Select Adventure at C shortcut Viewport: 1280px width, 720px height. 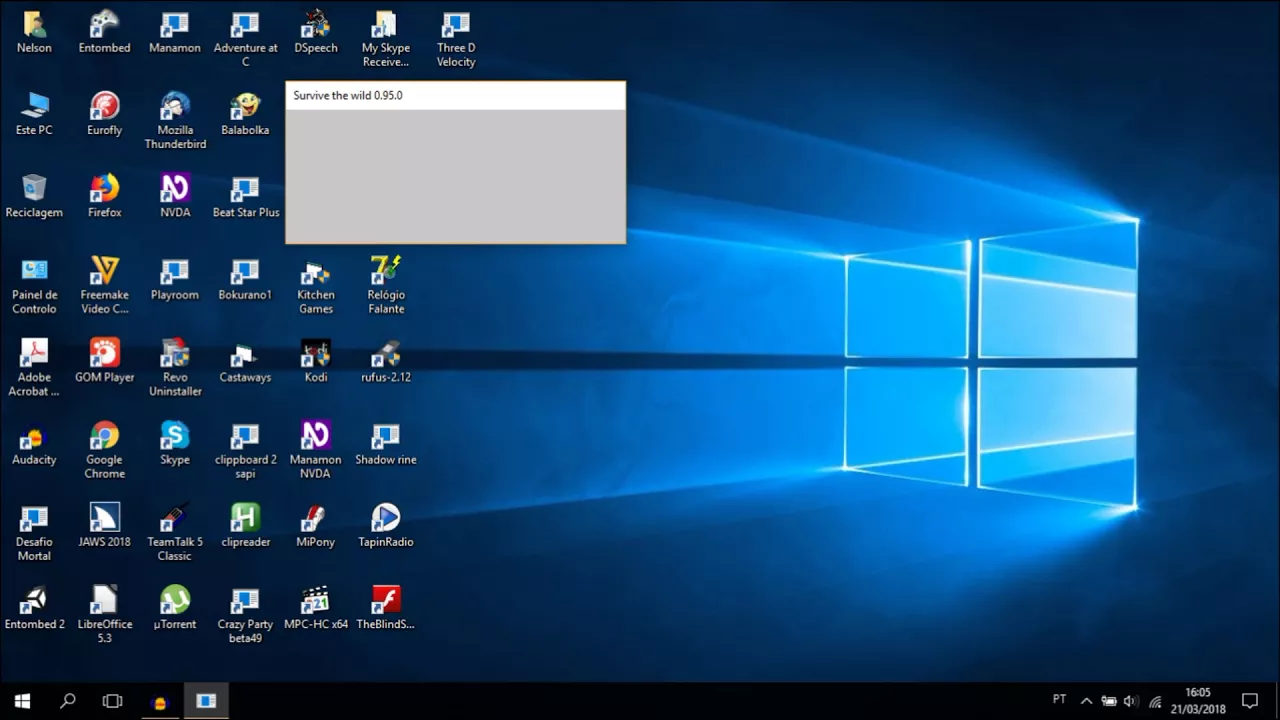245,38
